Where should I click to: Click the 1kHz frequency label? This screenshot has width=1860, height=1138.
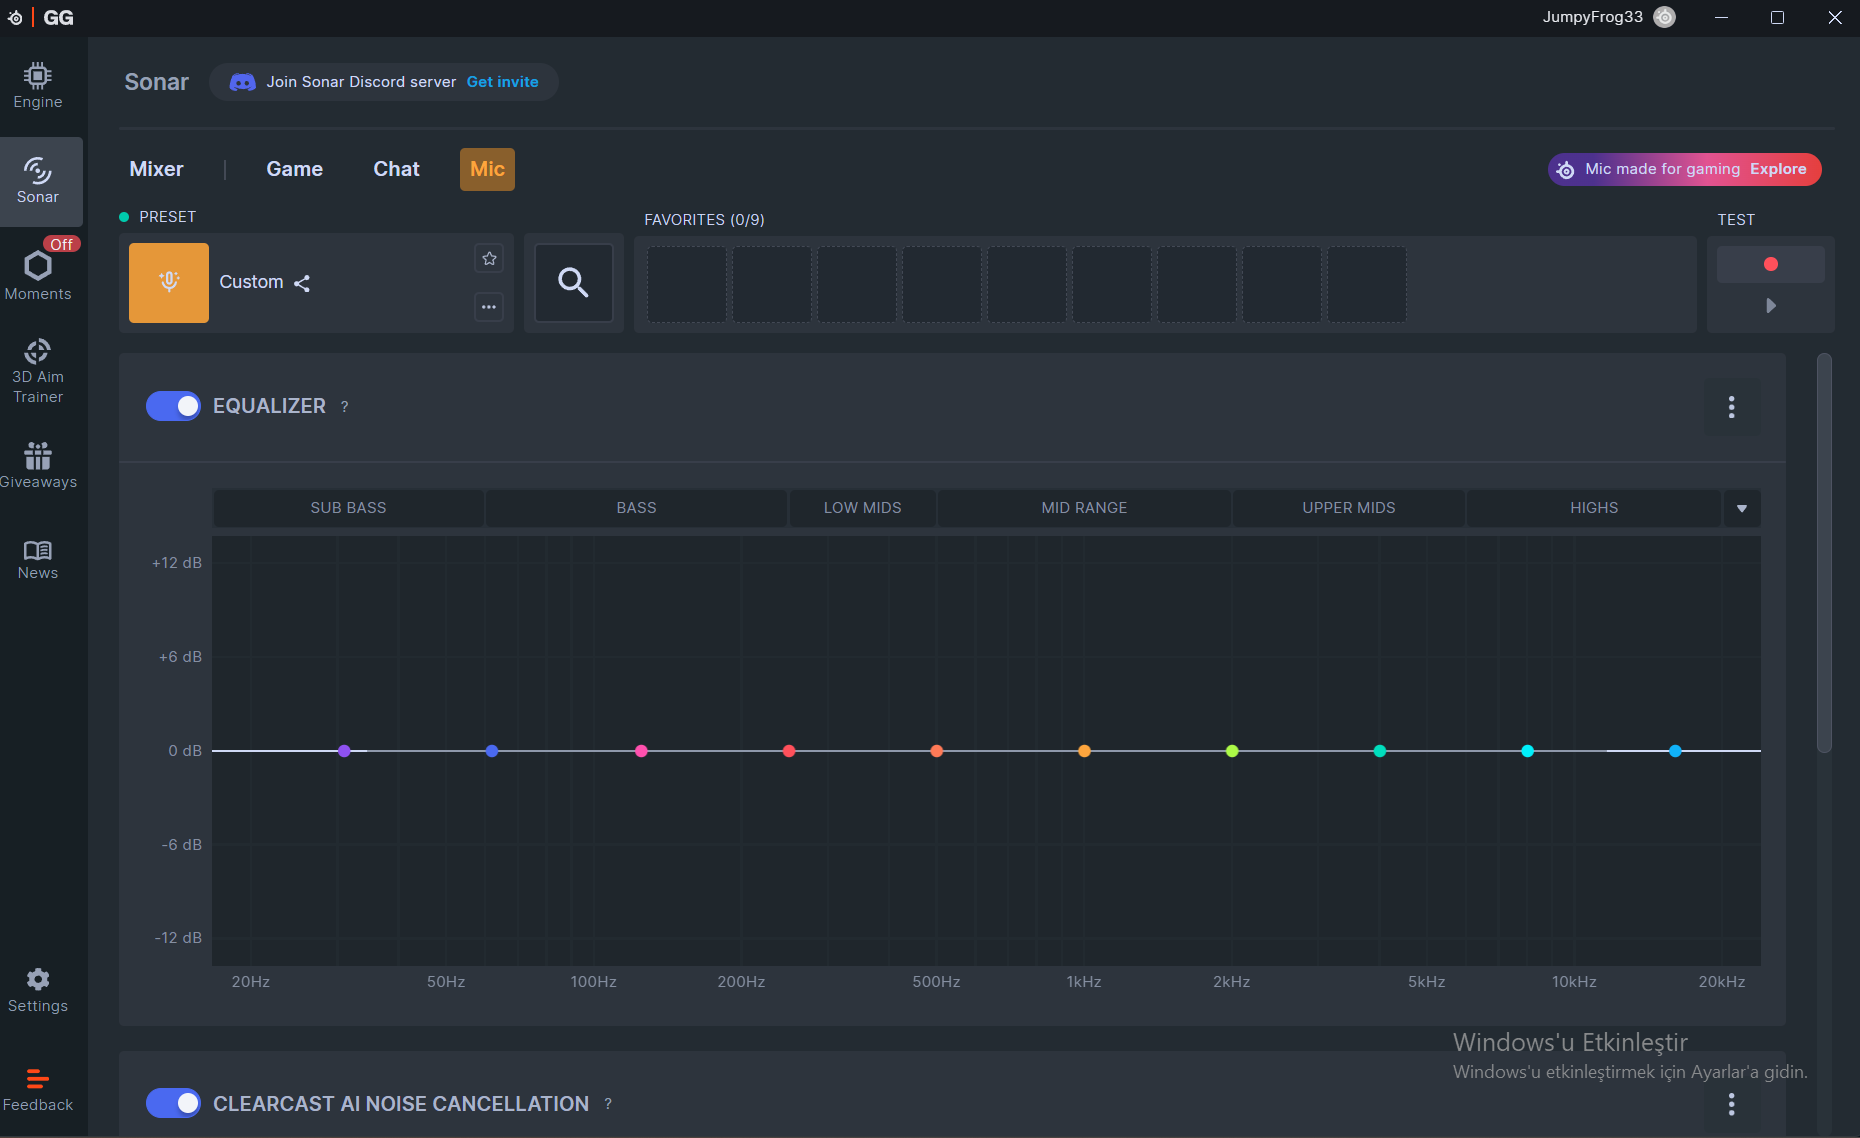click(1084, 982)
